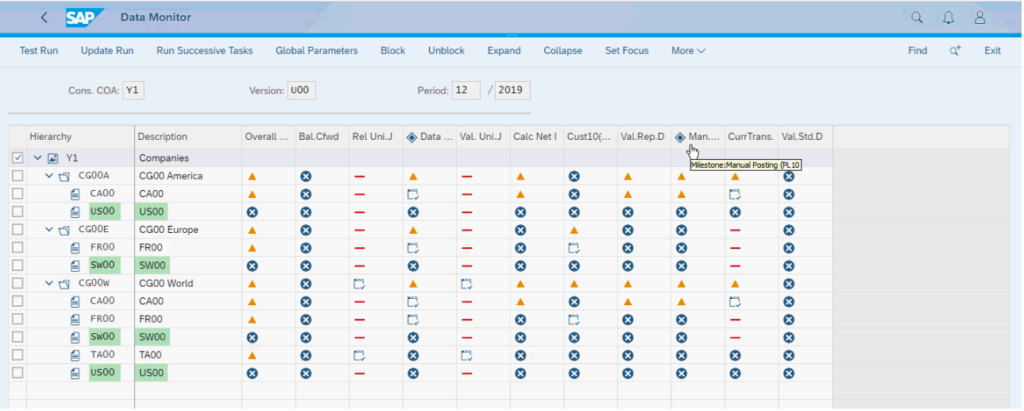1024x411 pixels.
Task: Click Cust10 warning triangle for CG00 Europe
Action: click(x=574, y=230)
